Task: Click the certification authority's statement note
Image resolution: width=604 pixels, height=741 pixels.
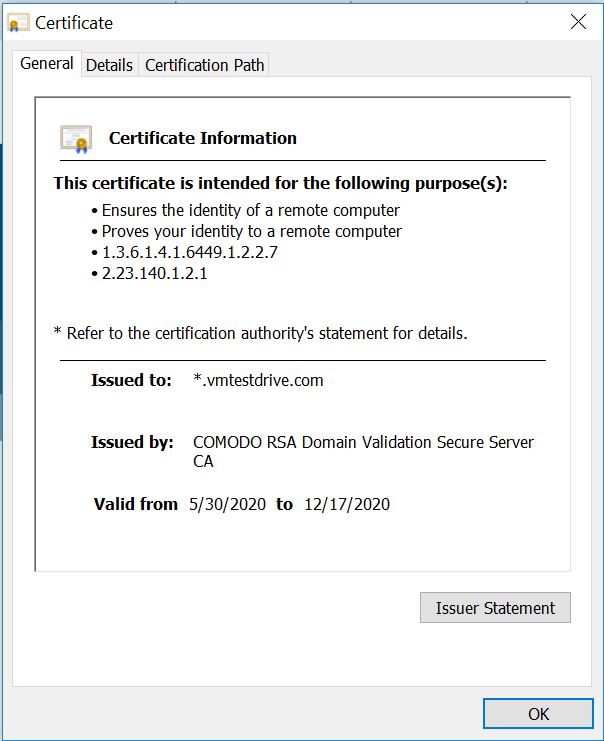Action: [x=260, y=333]
